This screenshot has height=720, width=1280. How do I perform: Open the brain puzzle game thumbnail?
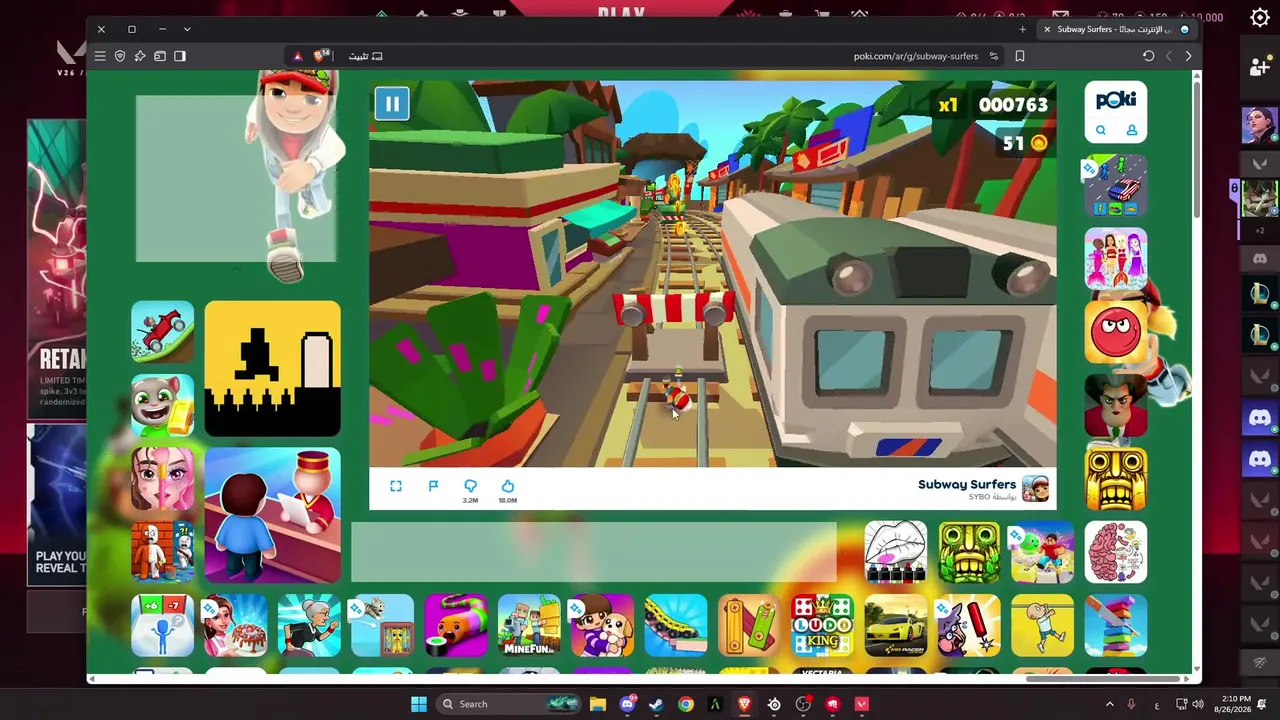1116,551
